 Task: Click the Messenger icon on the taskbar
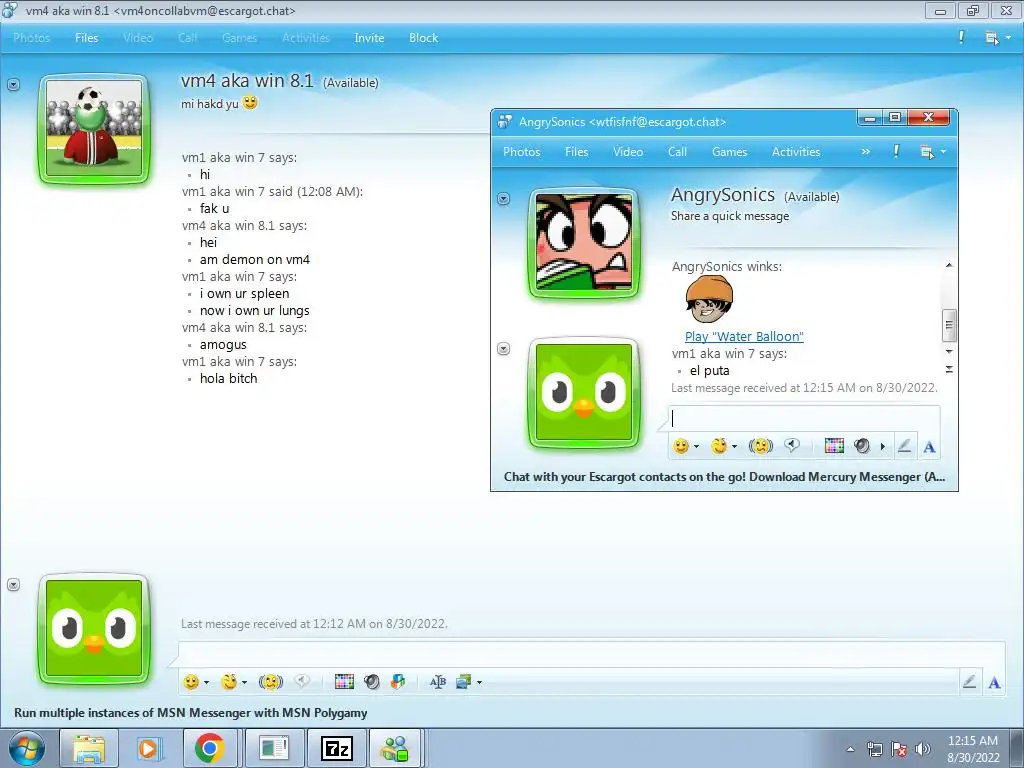point(395,748)
